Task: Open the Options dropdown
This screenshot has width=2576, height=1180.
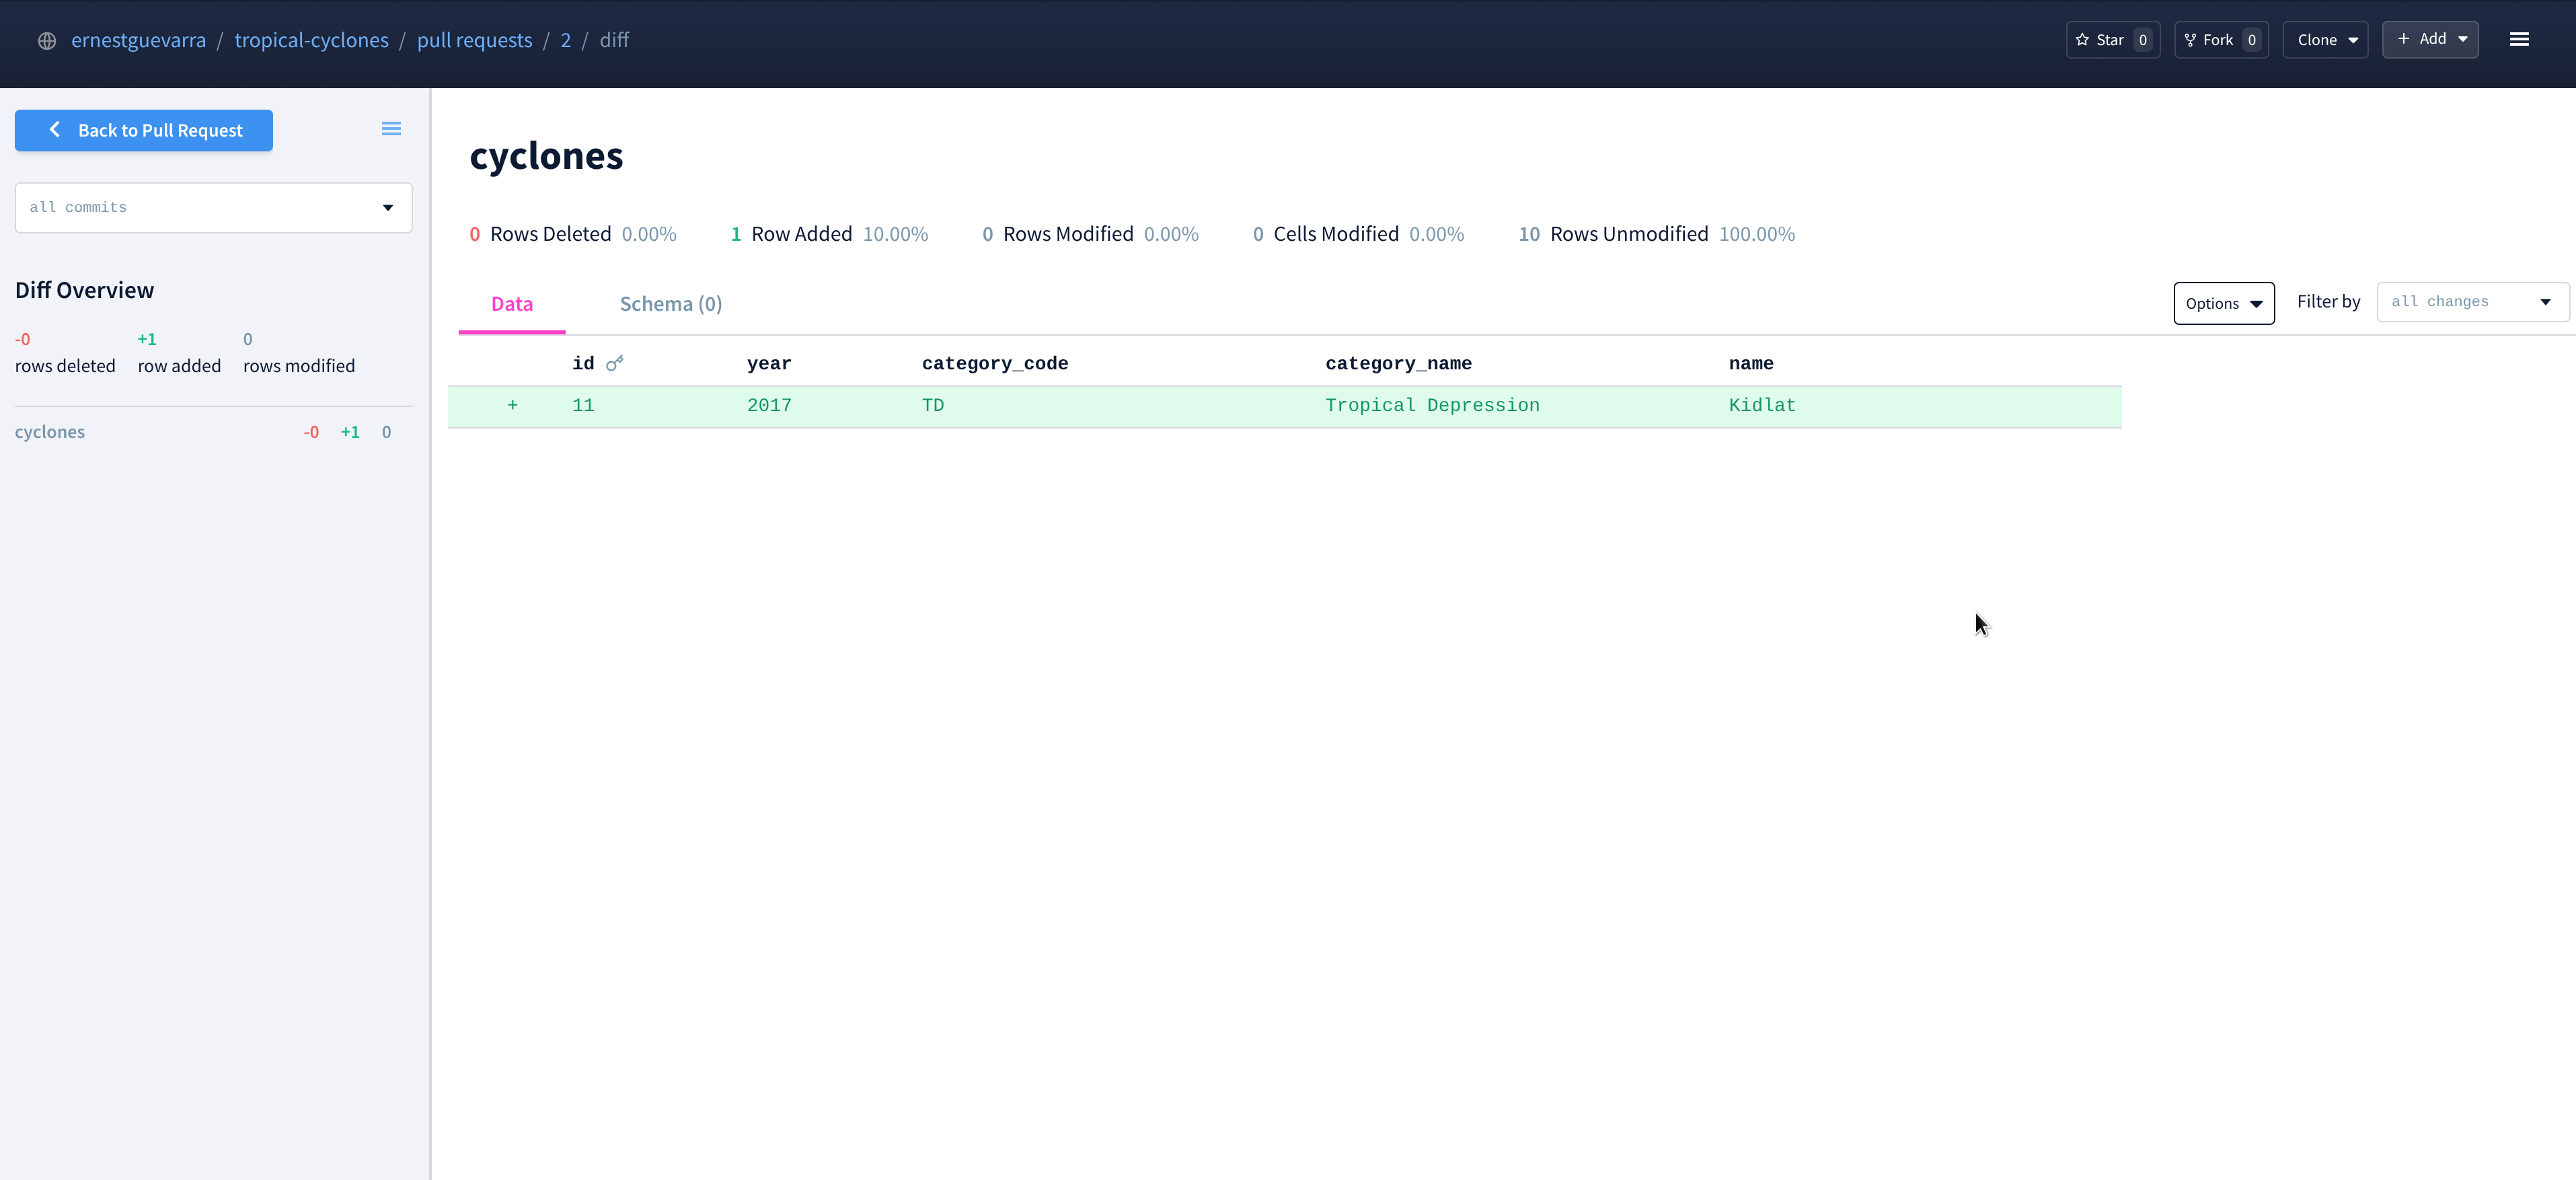Action: pos(2223,304)
